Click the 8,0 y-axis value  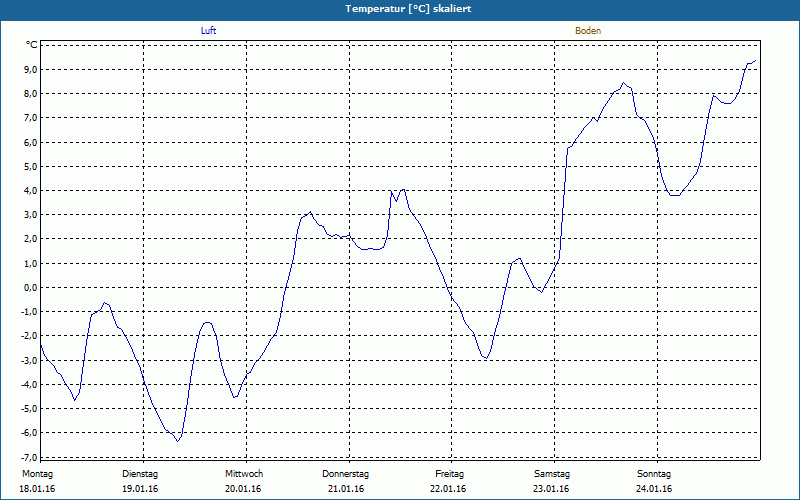pos(30,93)
